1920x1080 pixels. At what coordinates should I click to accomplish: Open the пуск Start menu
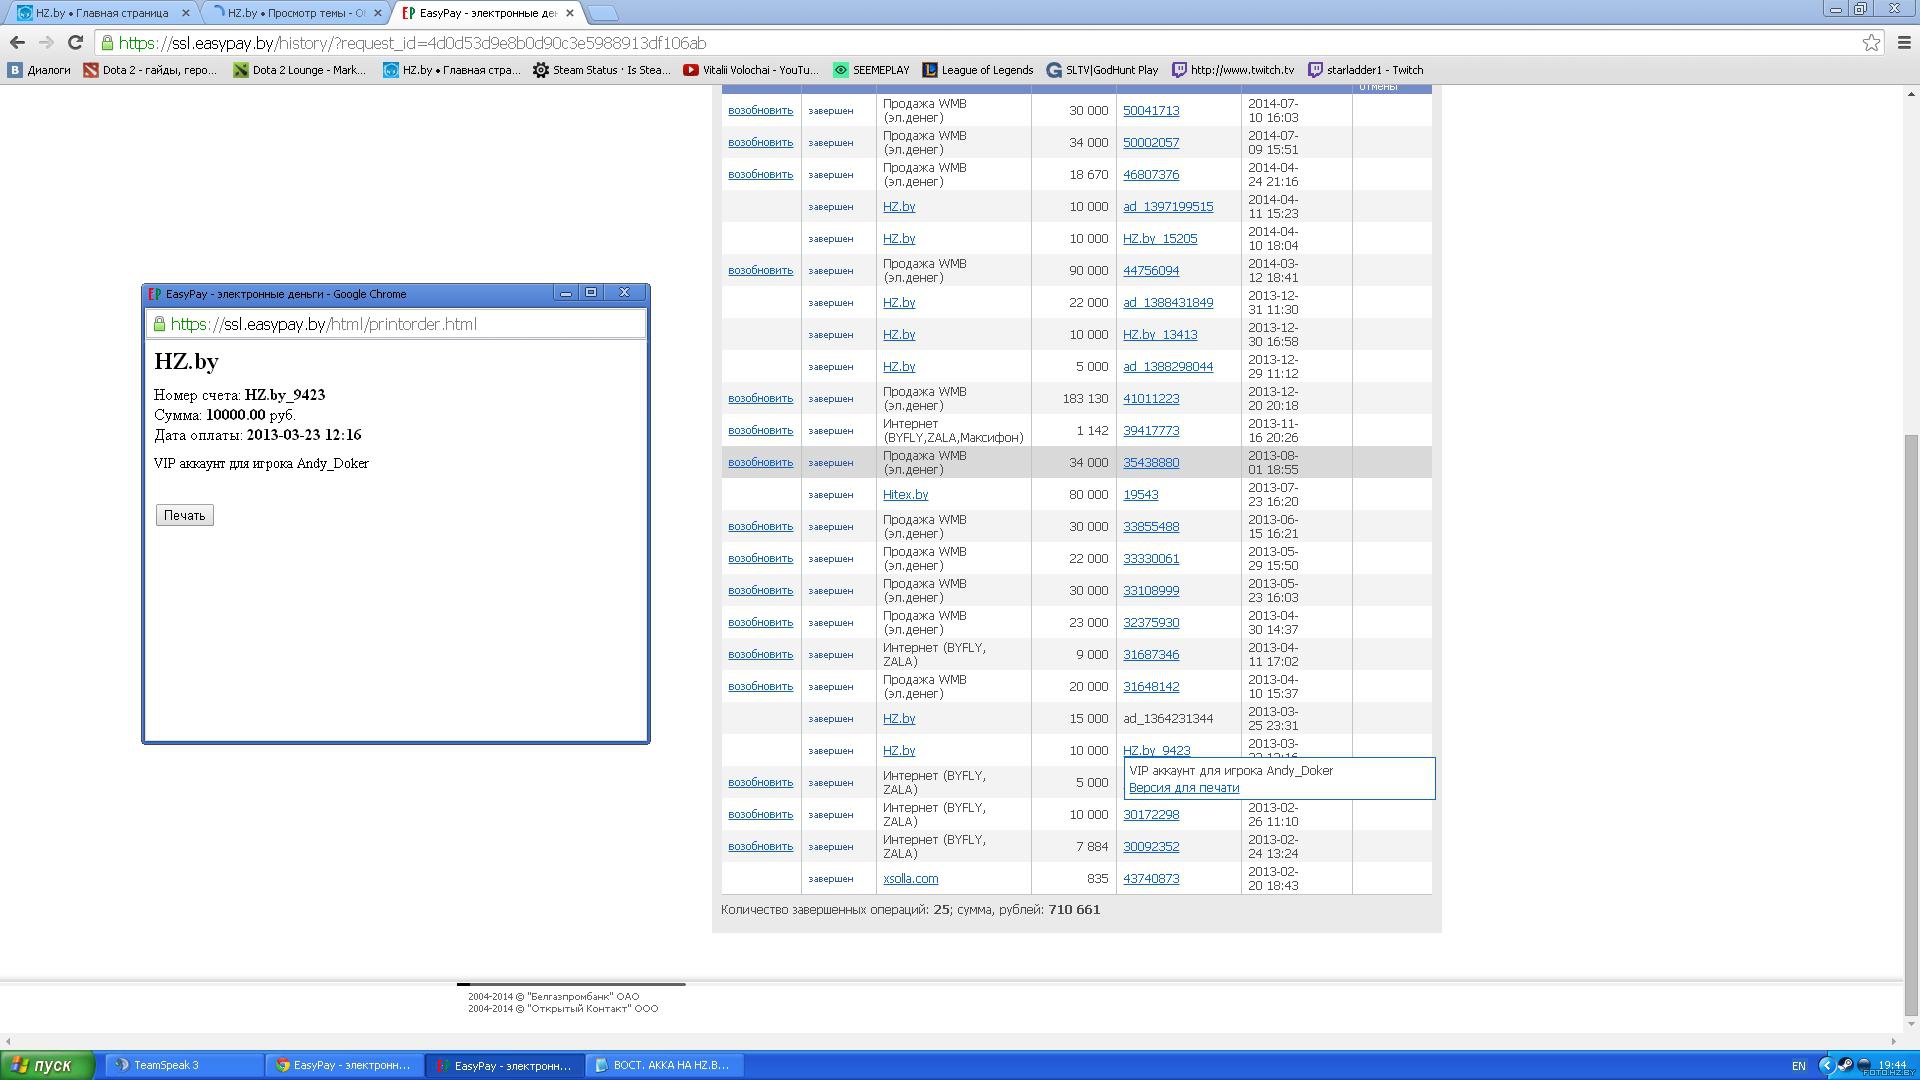pos(47,1065)
